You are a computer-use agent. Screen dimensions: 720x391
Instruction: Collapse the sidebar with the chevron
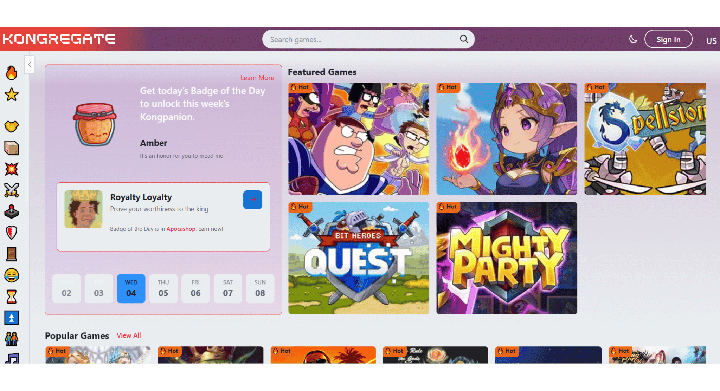pos(29,65)
